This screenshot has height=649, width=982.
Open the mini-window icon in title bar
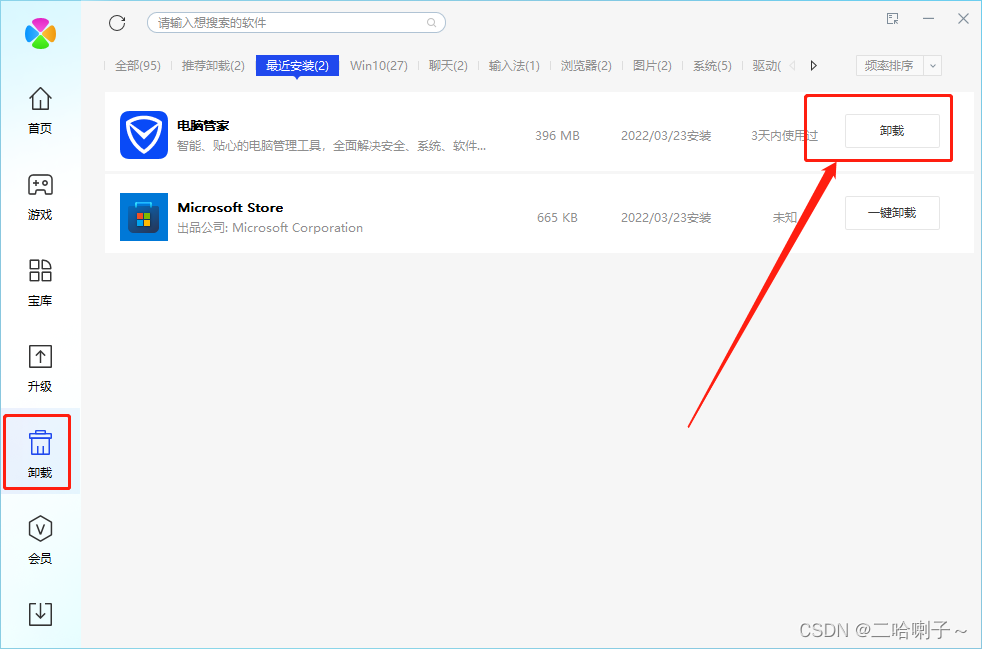click(x=893, y=19)
